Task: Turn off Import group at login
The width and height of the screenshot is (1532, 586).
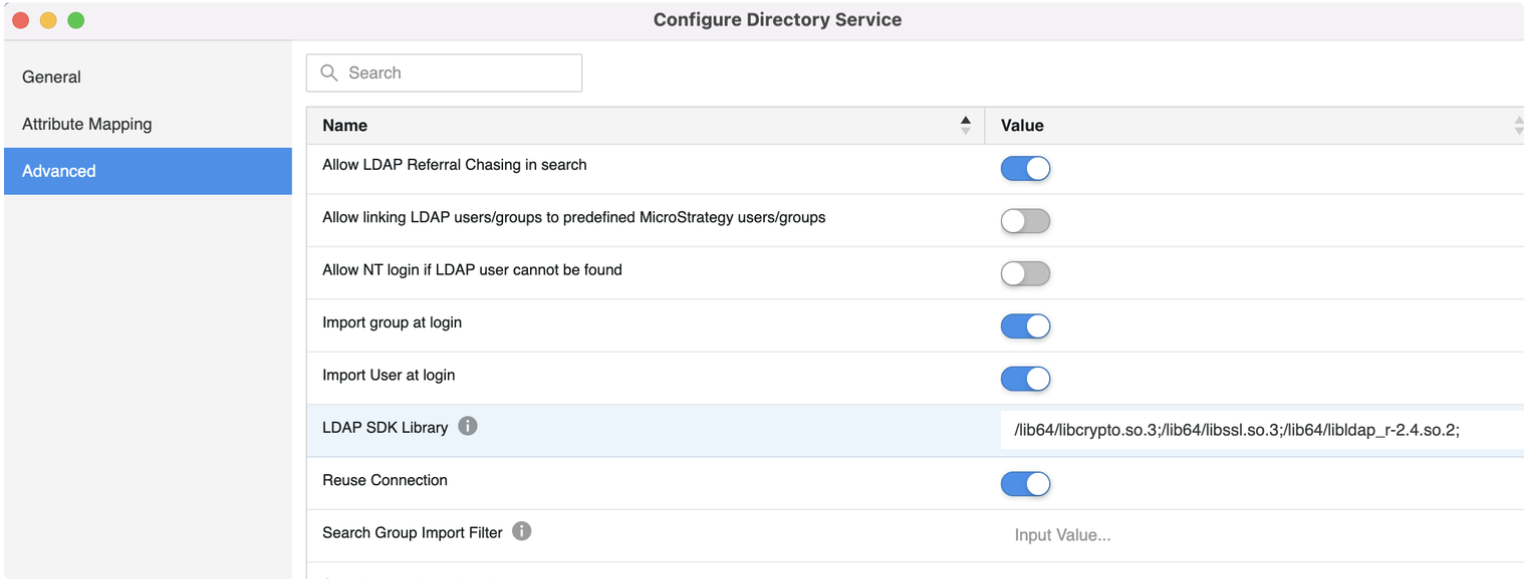Action: [1025, 326]
